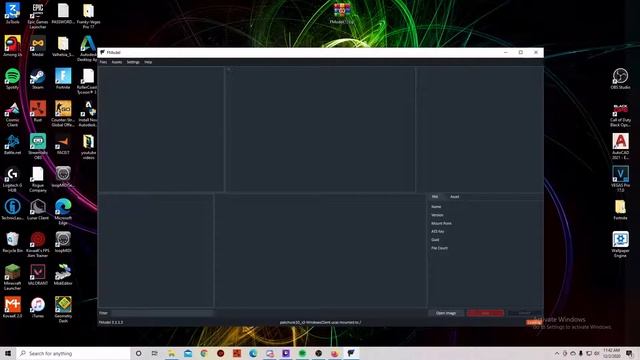The width and height of the screenshot is (640, 360).
Task: Open the FACEIT desktop shortcut
Action: (x=63, y=144)
